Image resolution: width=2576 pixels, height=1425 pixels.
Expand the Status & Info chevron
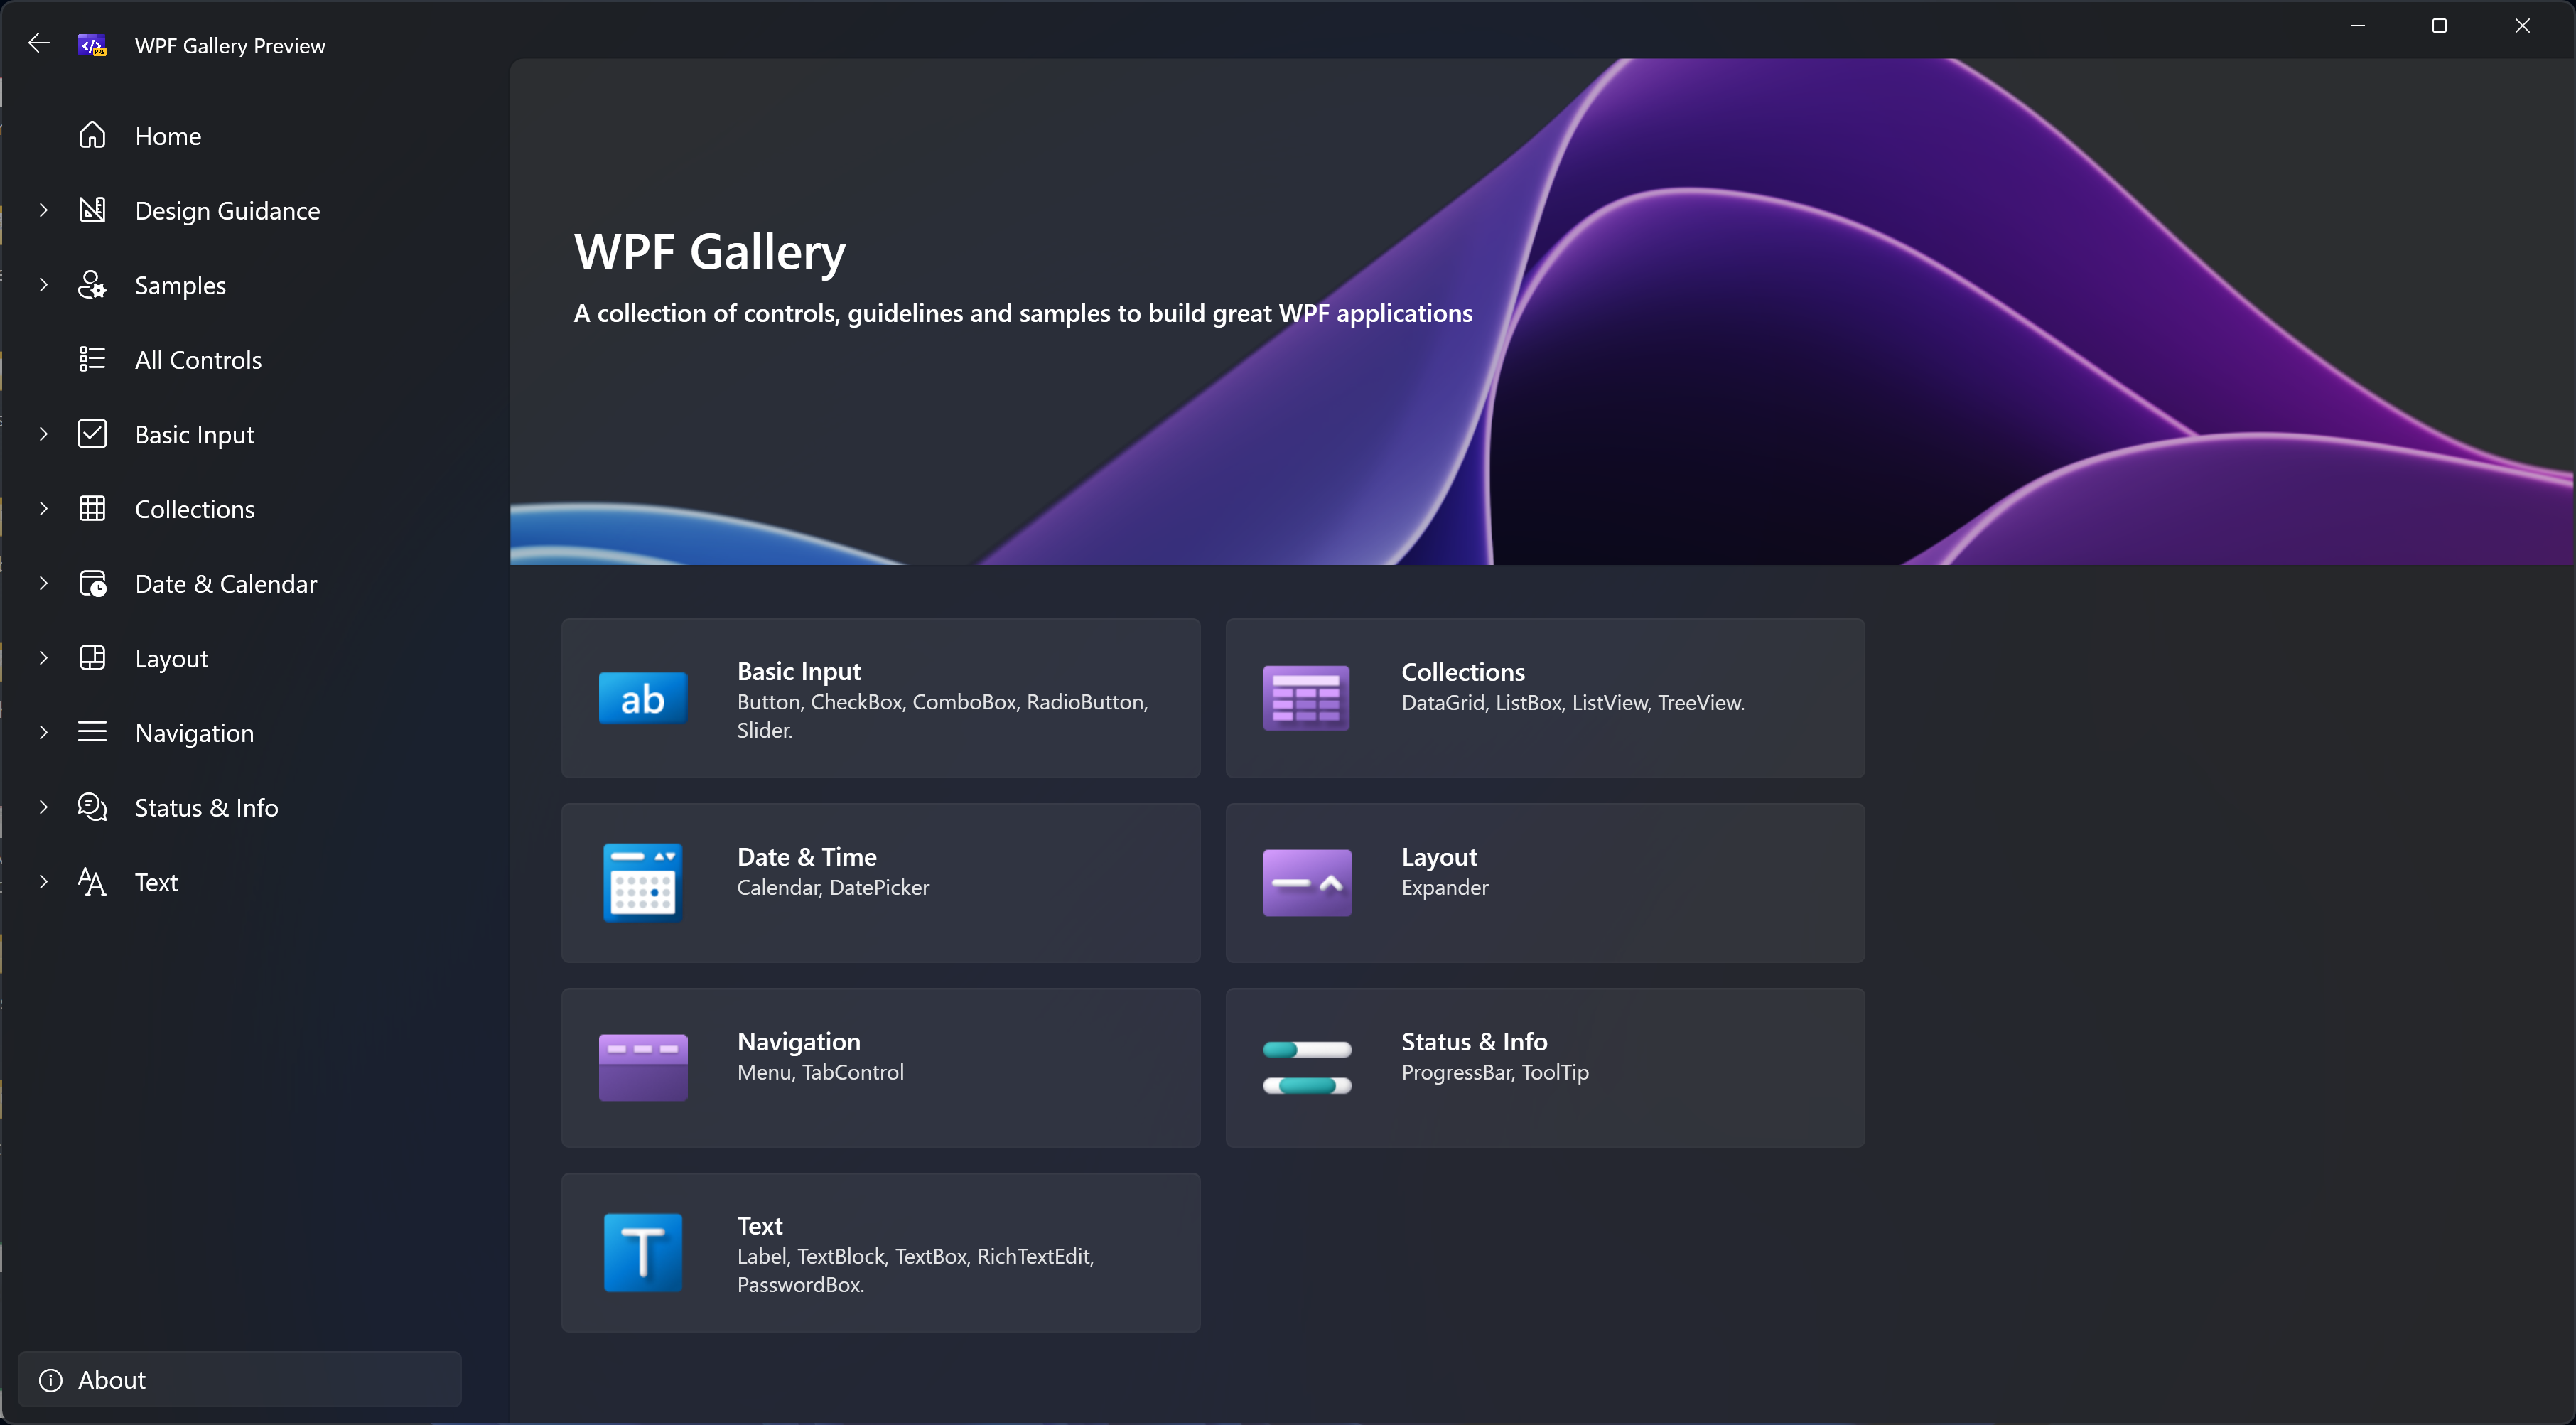43,807
